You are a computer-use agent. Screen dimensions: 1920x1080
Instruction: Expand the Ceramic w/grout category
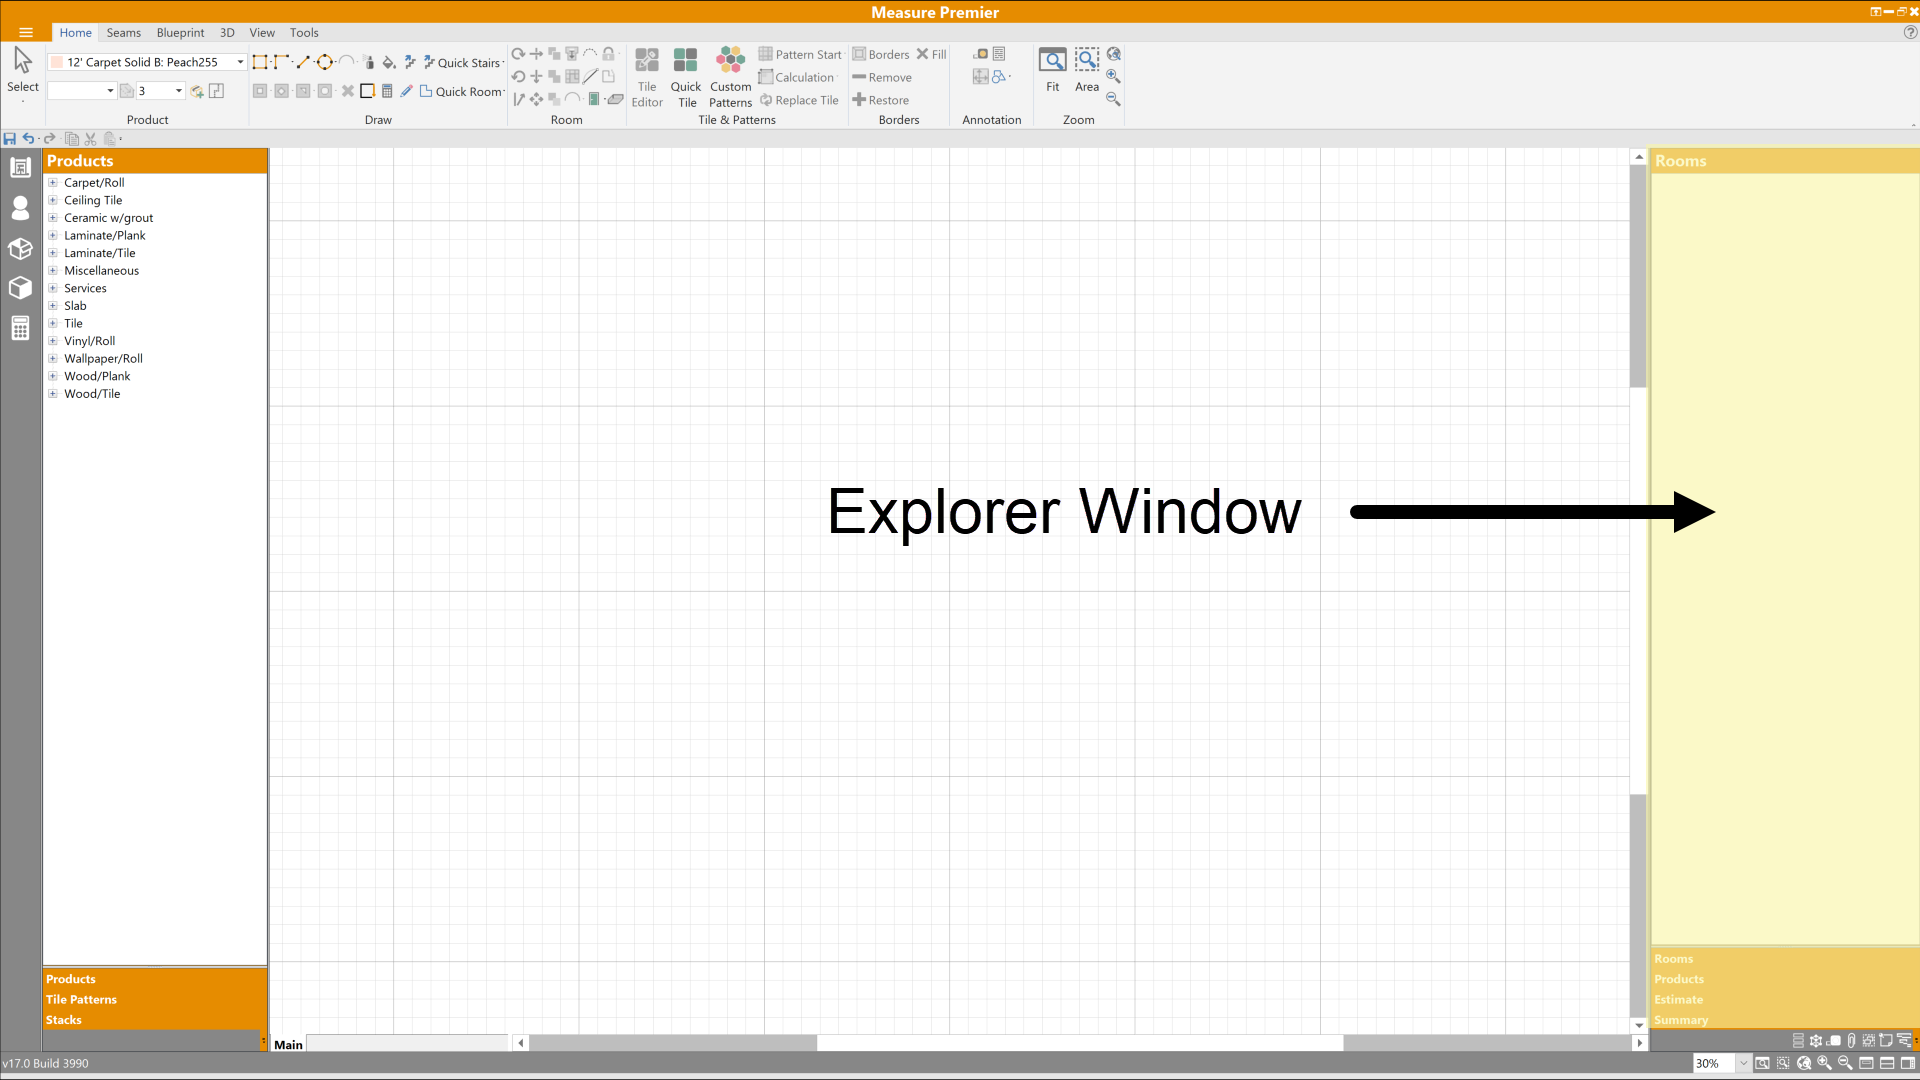pyautogui.click(x=53, y=218)
